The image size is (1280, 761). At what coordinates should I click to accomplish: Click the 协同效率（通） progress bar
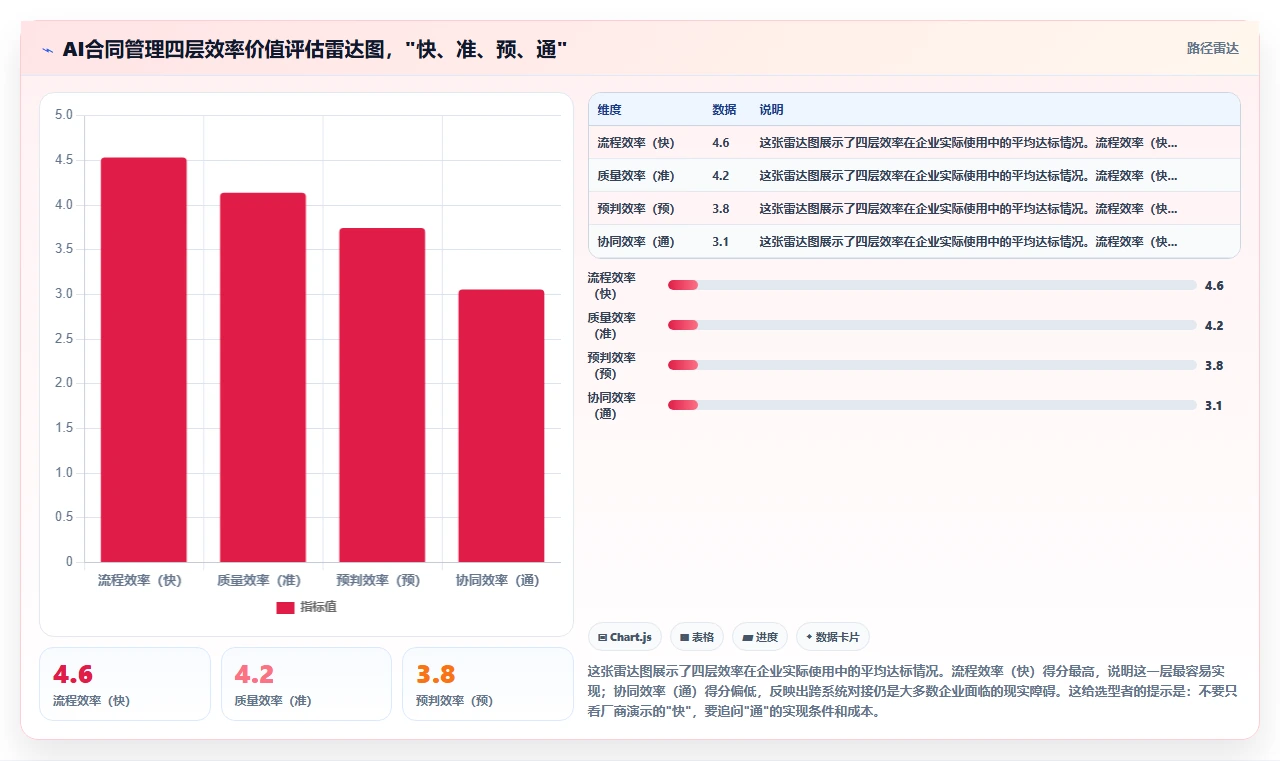[932, 405]
